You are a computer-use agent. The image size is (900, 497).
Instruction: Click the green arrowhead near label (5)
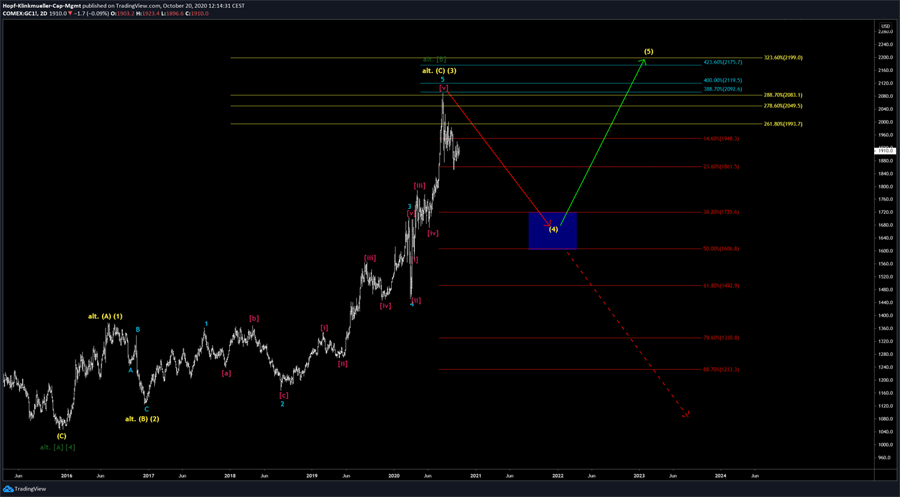coord(644,63)
